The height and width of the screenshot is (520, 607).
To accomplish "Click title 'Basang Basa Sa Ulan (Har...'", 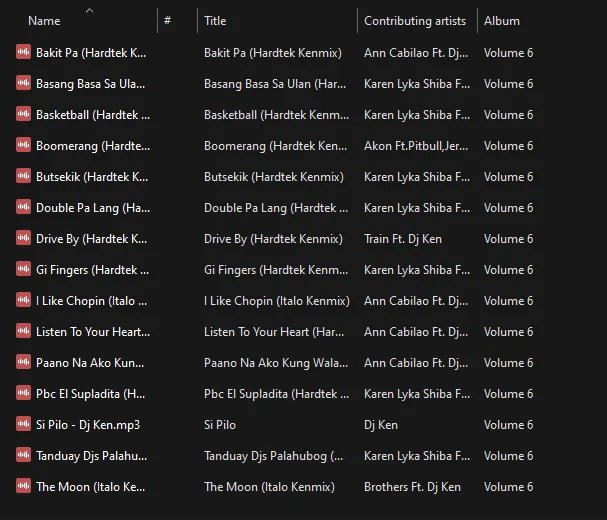I will tap(275, 84).
